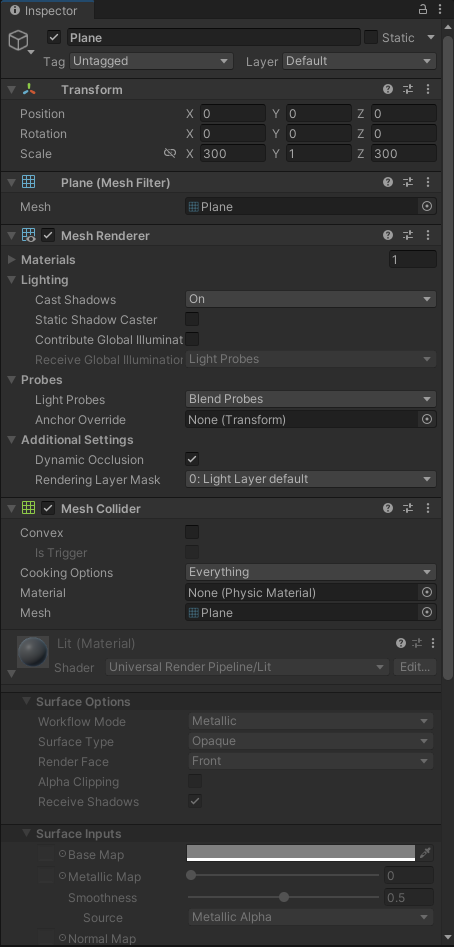Select the Inspector tab
Viewport: 454px width, 947px height.
coord(45,10)
